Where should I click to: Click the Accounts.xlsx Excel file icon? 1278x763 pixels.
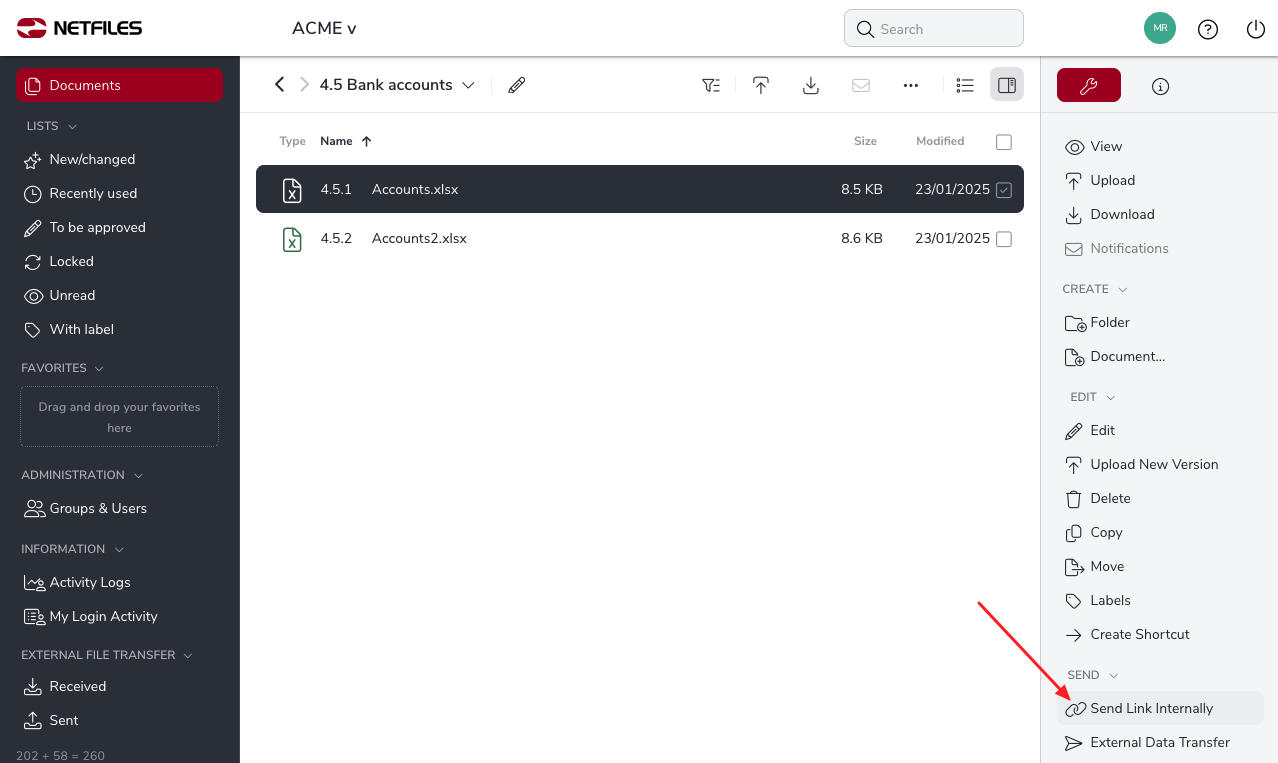coord(291,189)
